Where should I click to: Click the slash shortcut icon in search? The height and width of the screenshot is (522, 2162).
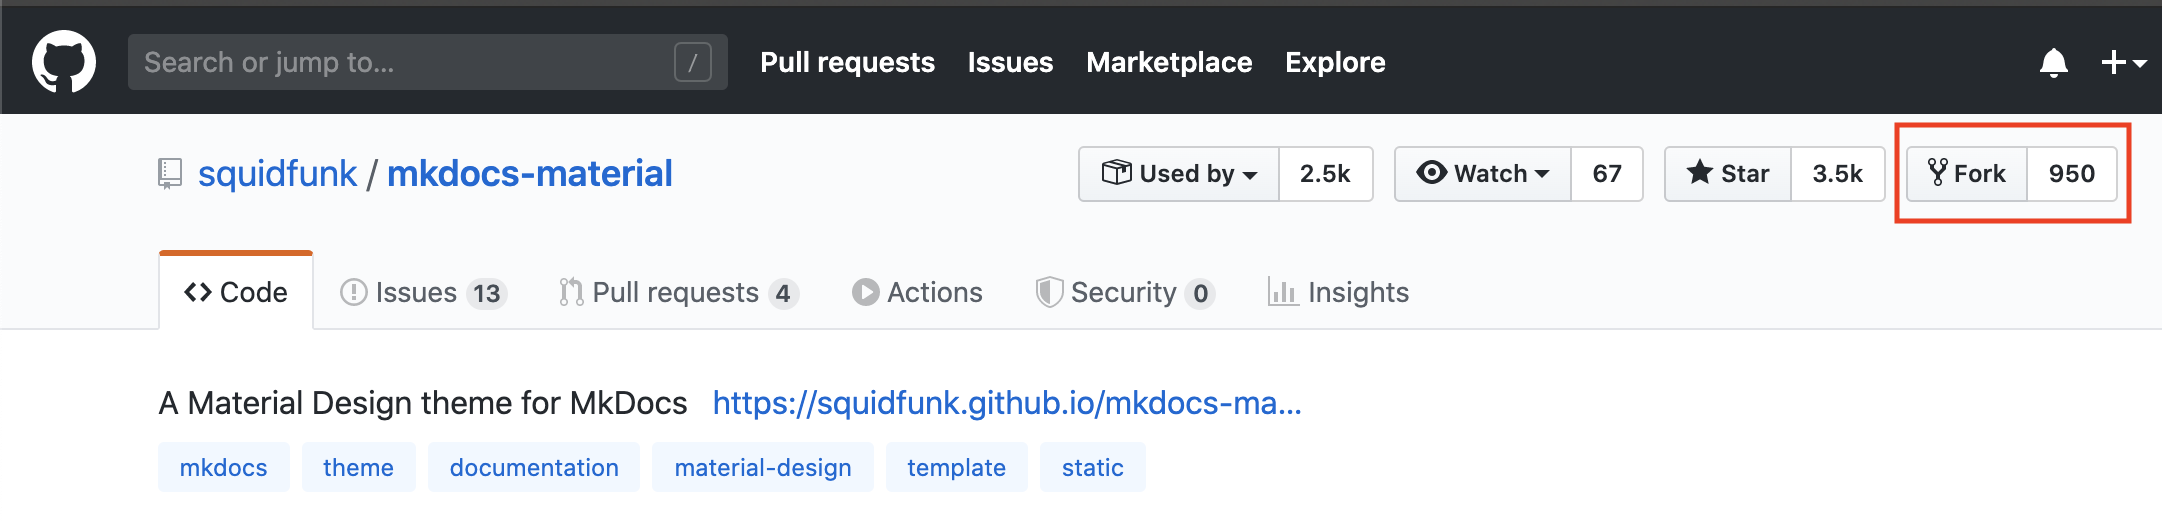click(x=693, y=62)
